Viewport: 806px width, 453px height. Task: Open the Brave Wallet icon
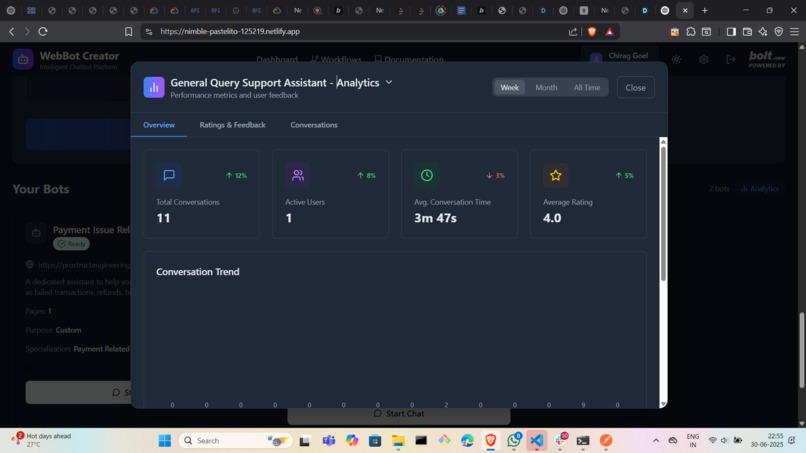(747, 32)
